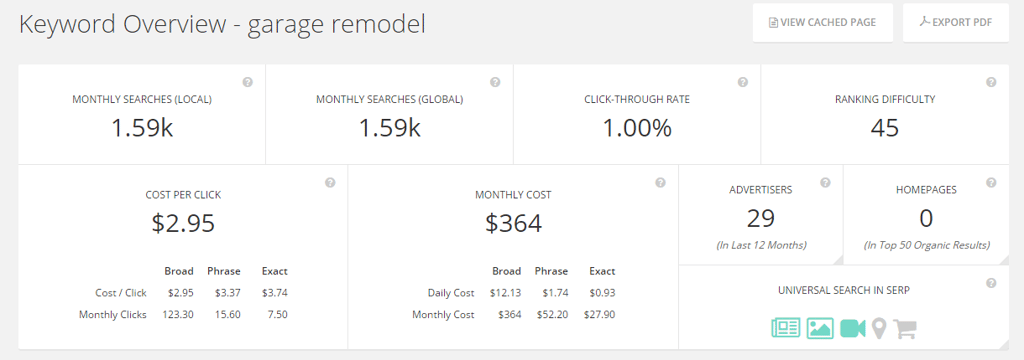This screenshot has height=360, width=1024.
Task: Select the news results icon in SERP
Action: (x=786, y=328)
